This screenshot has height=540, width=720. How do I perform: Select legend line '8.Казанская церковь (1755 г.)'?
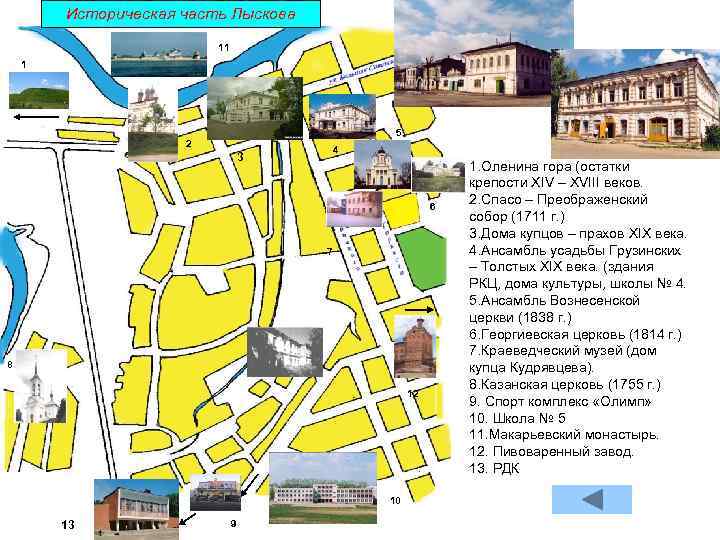pyautogui.click(x=565, y=384)
